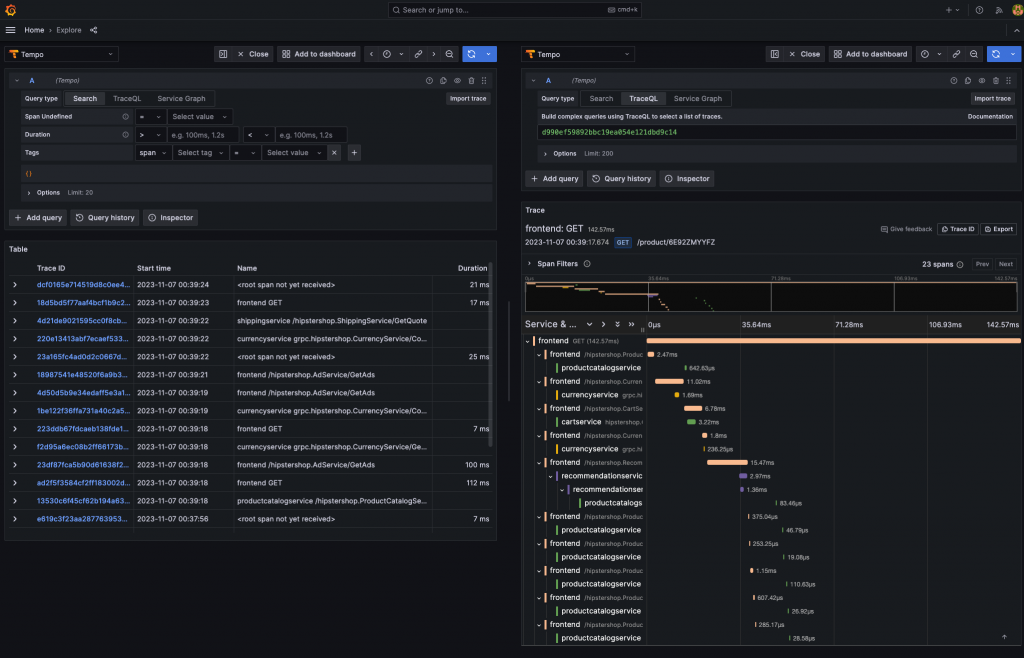Click the right pane split-widen icon beside Close
1024x658 pixels.
click(775, 54)
